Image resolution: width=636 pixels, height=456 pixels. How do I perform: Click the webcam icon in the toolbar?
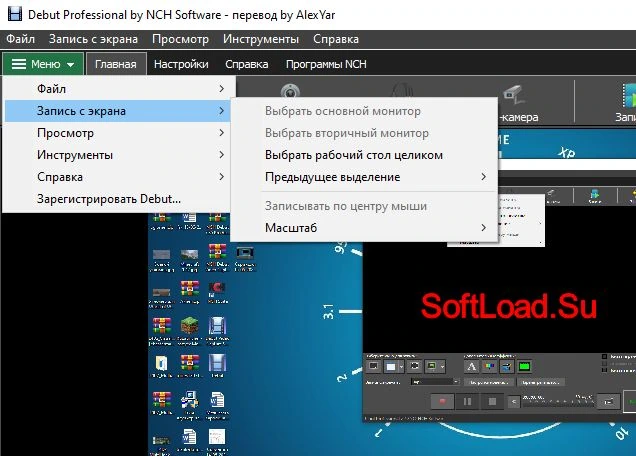point(290,90)
